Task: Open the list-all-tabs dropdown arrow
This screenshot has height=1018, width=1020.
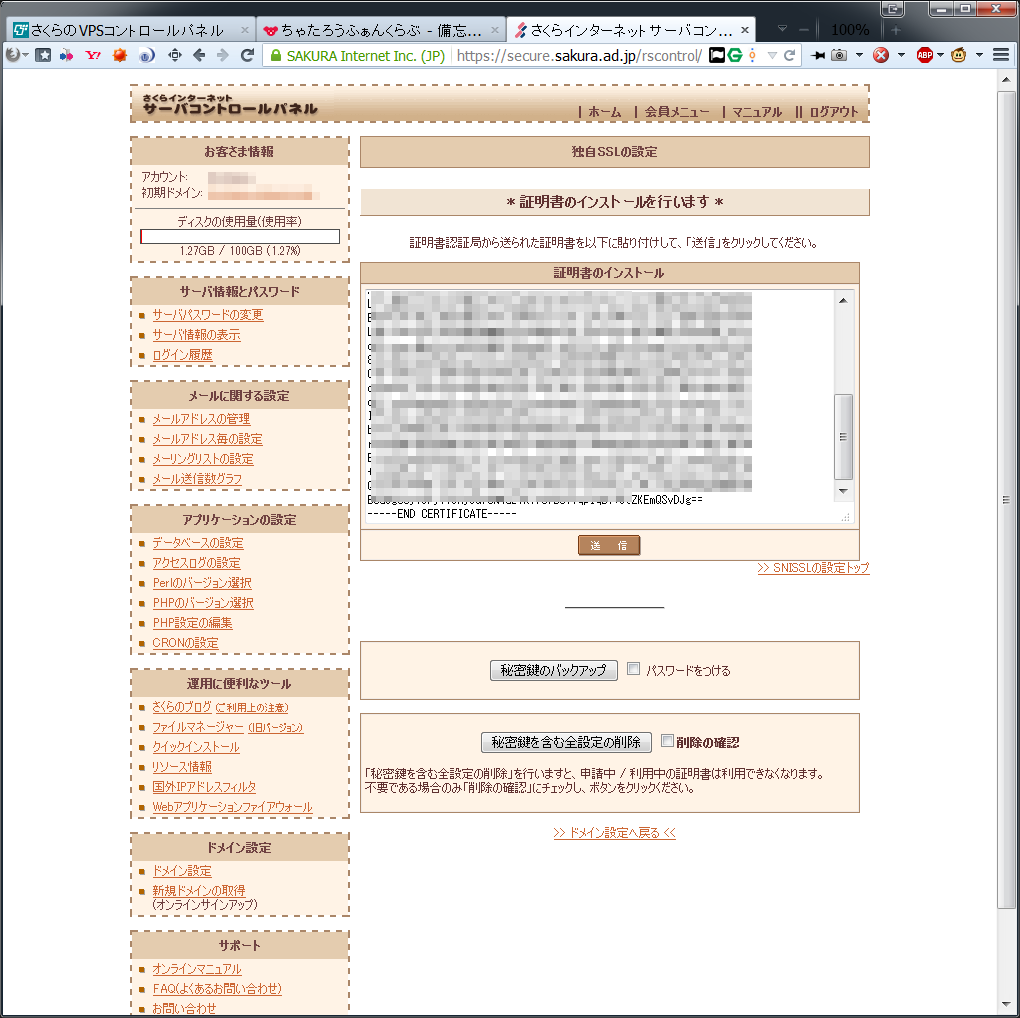Action: pyautogui.click(x=783, y=29)
